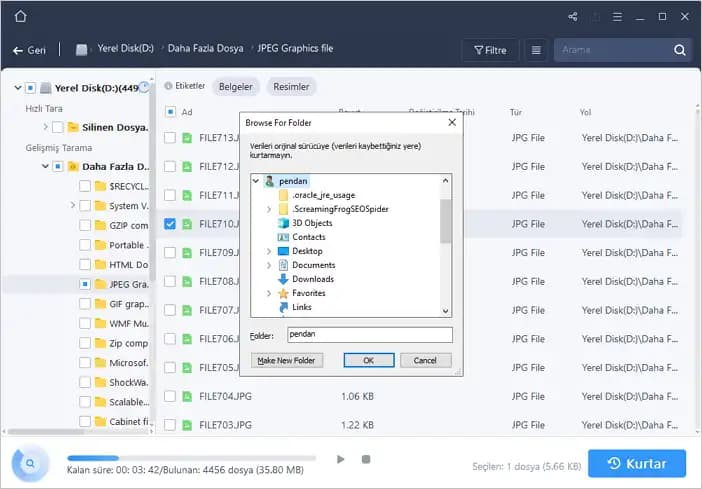
Task: Toggle the checkbox for FILE710.JPG
Action: click(170, 224)
